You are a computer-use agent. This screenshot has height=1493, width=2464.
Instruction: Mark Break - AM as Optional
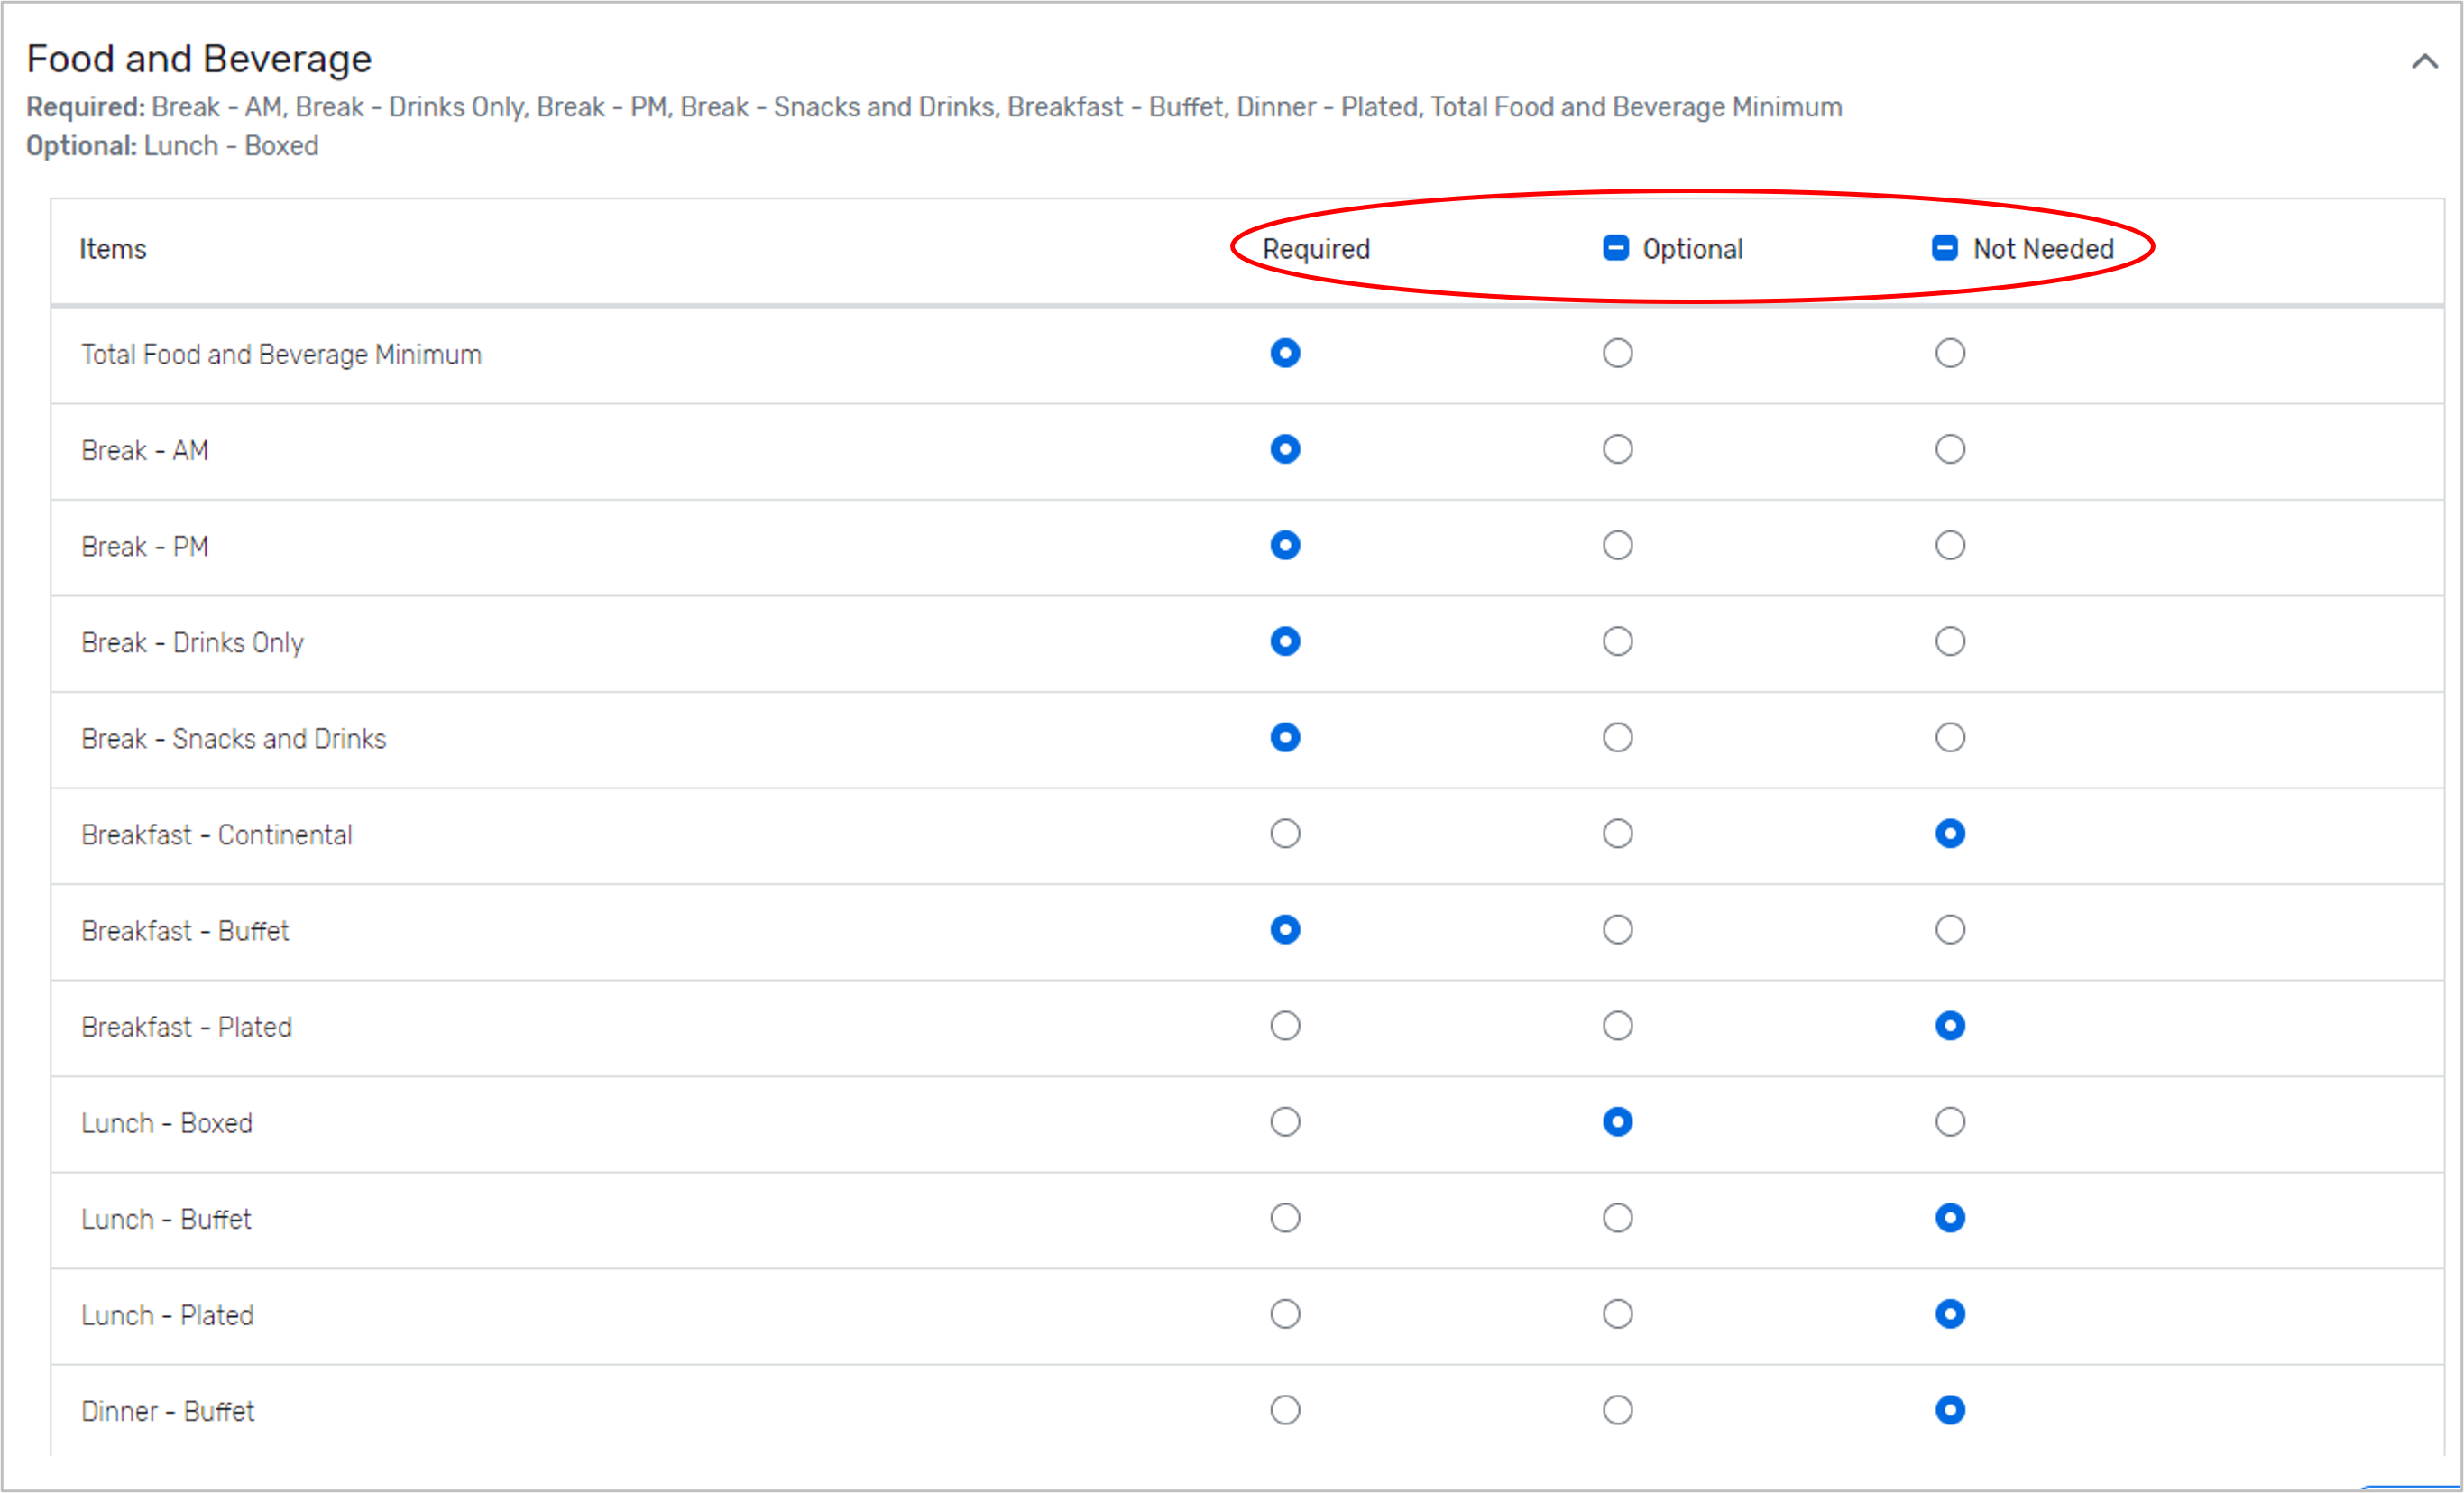pyautogui.click(x=1617, y=449)
